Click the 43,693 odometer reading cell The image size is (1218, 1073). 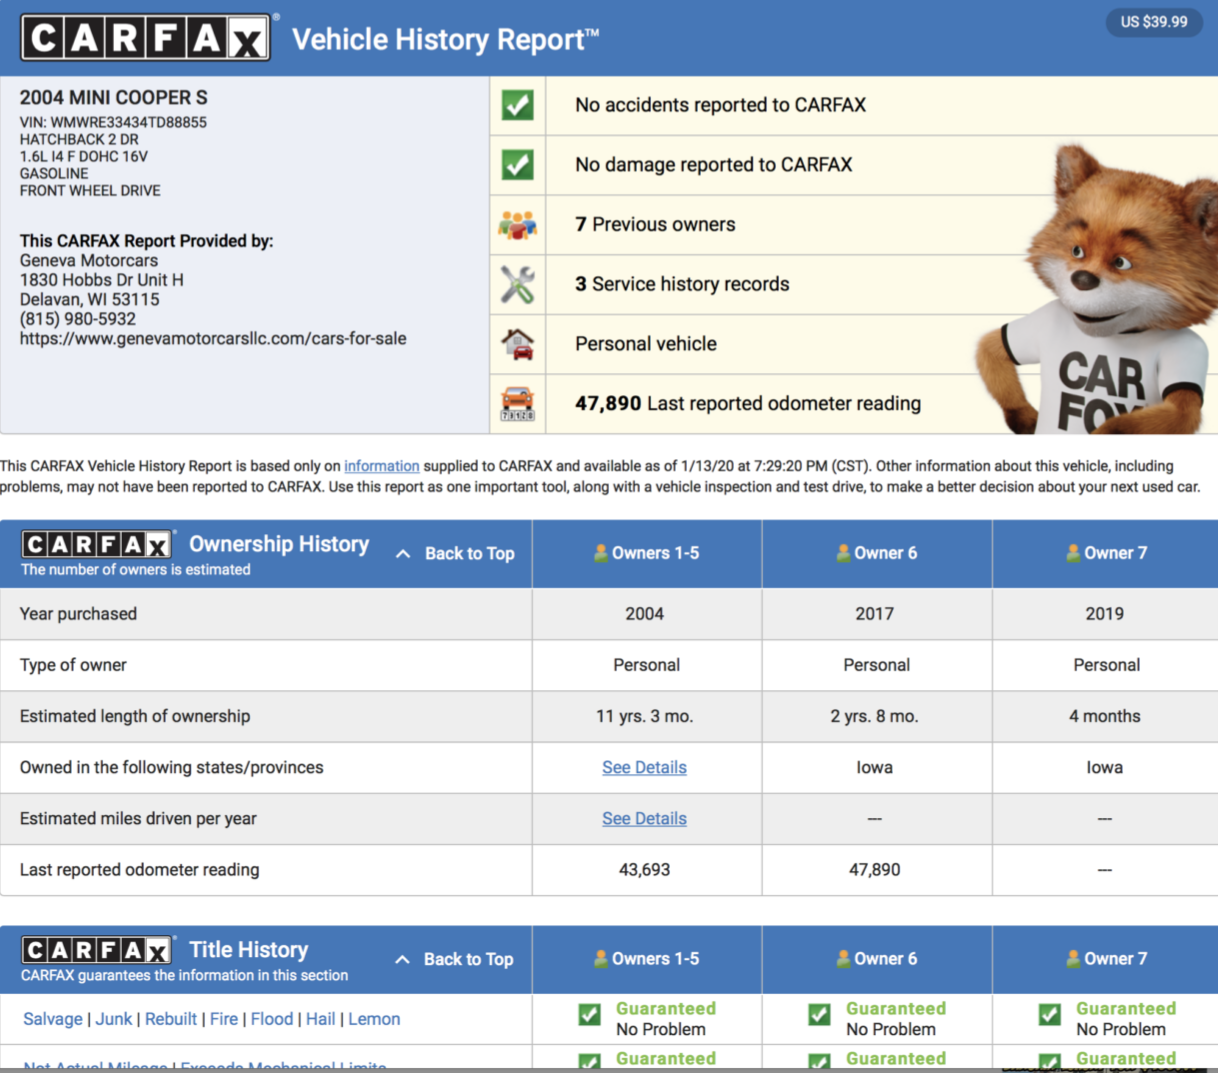[645, 870]
